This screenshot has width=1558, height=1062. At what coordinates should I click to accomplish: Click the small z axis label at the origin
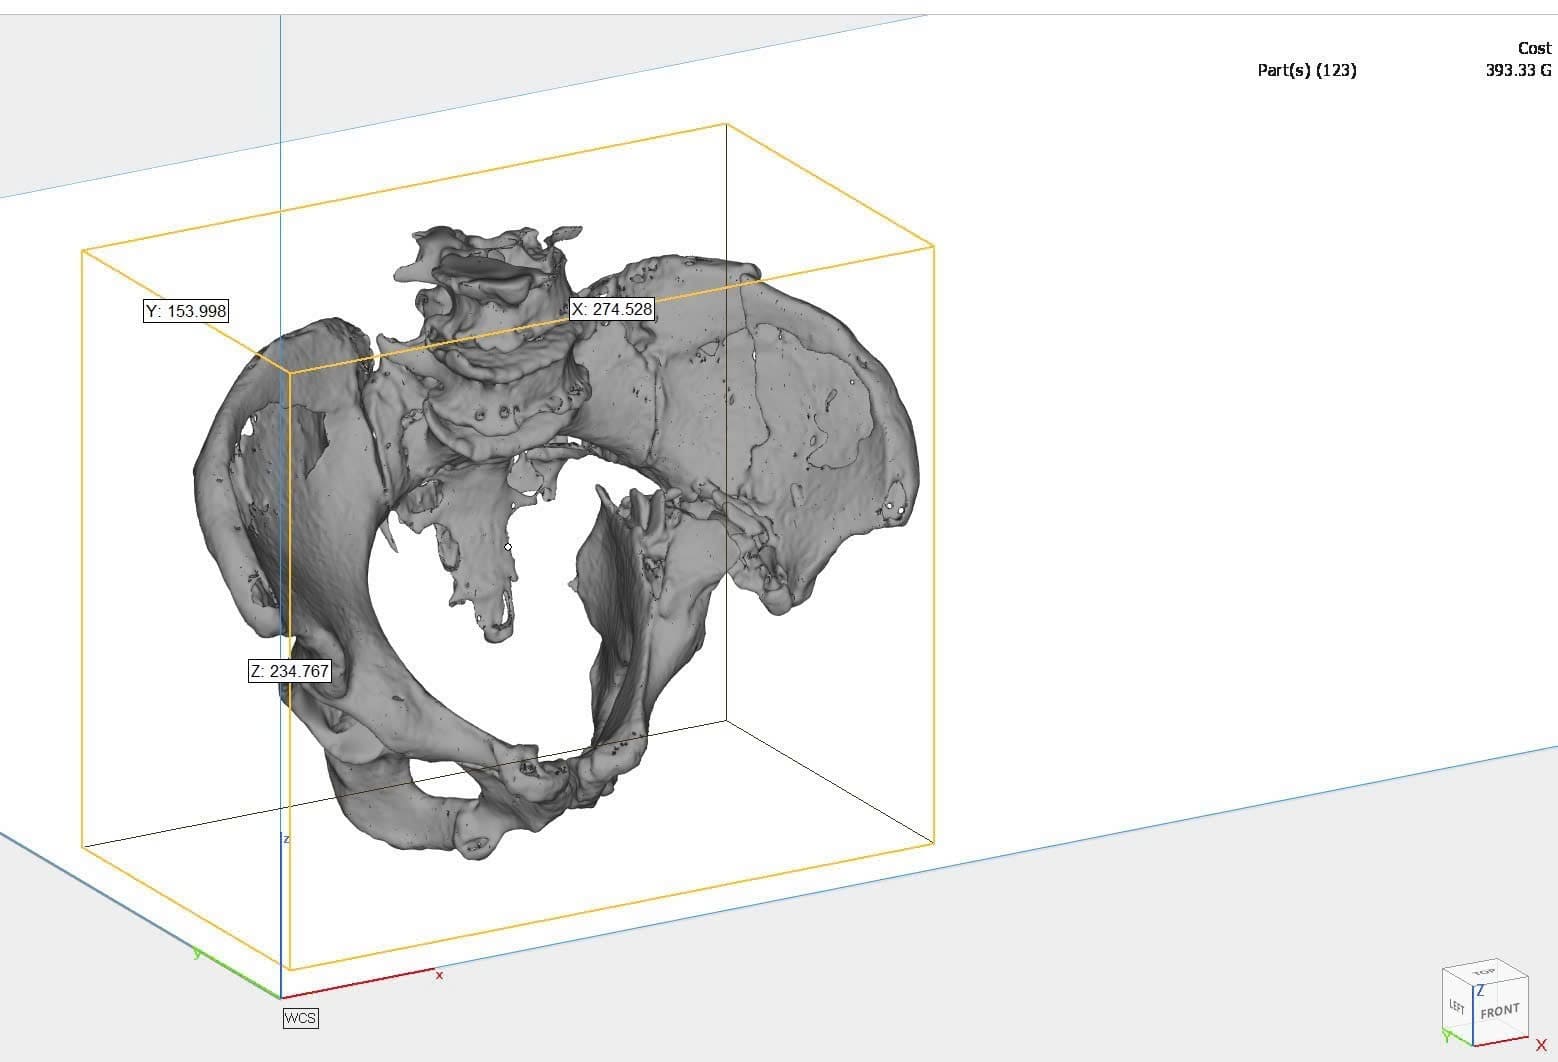[287, 839]
